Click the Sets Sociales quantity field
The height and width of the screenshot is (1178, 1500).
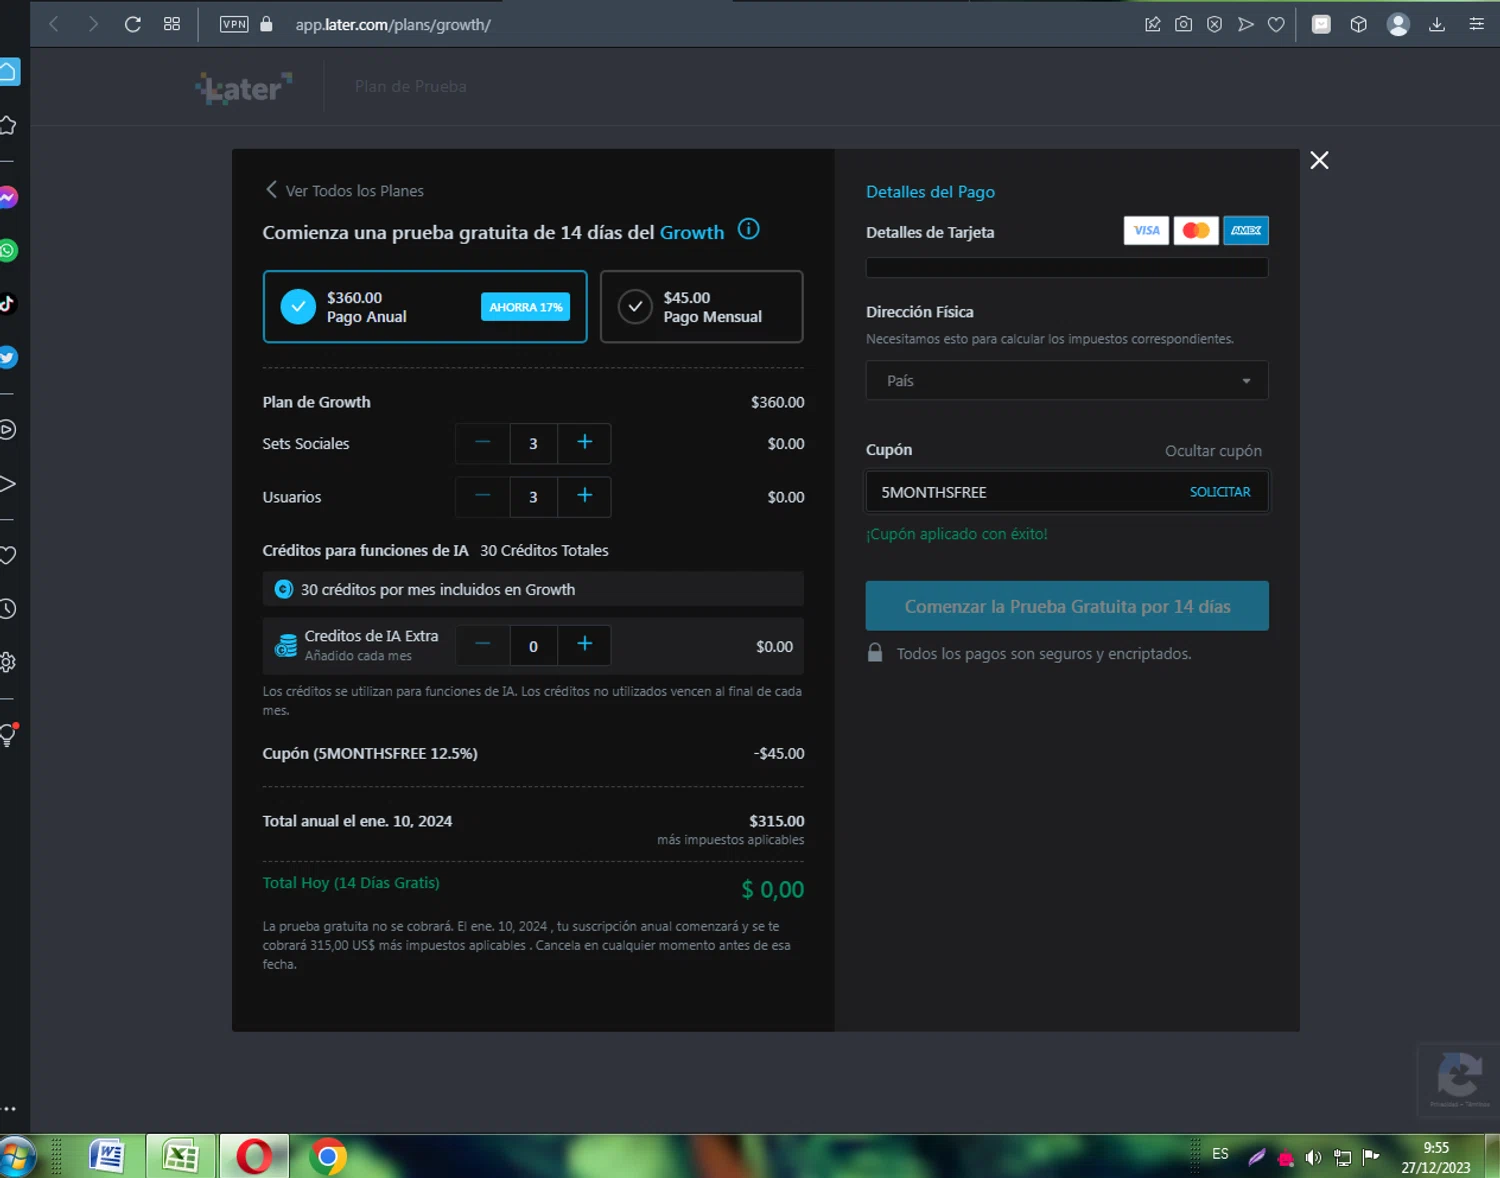[533, 443]
